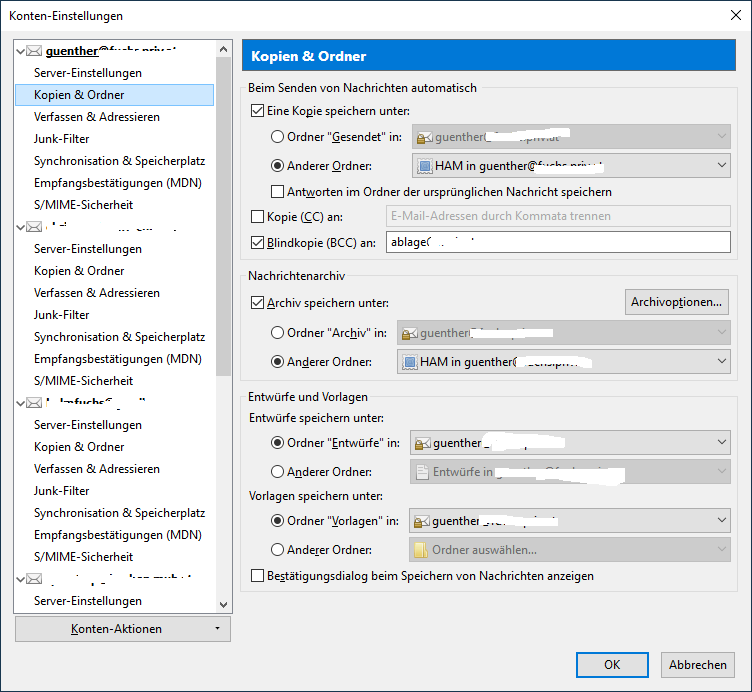Click the mailbox icon in Ordner "Entwürfe" dropdown
The height and width of the screenshot is (692, 752).
click(422, 442)
